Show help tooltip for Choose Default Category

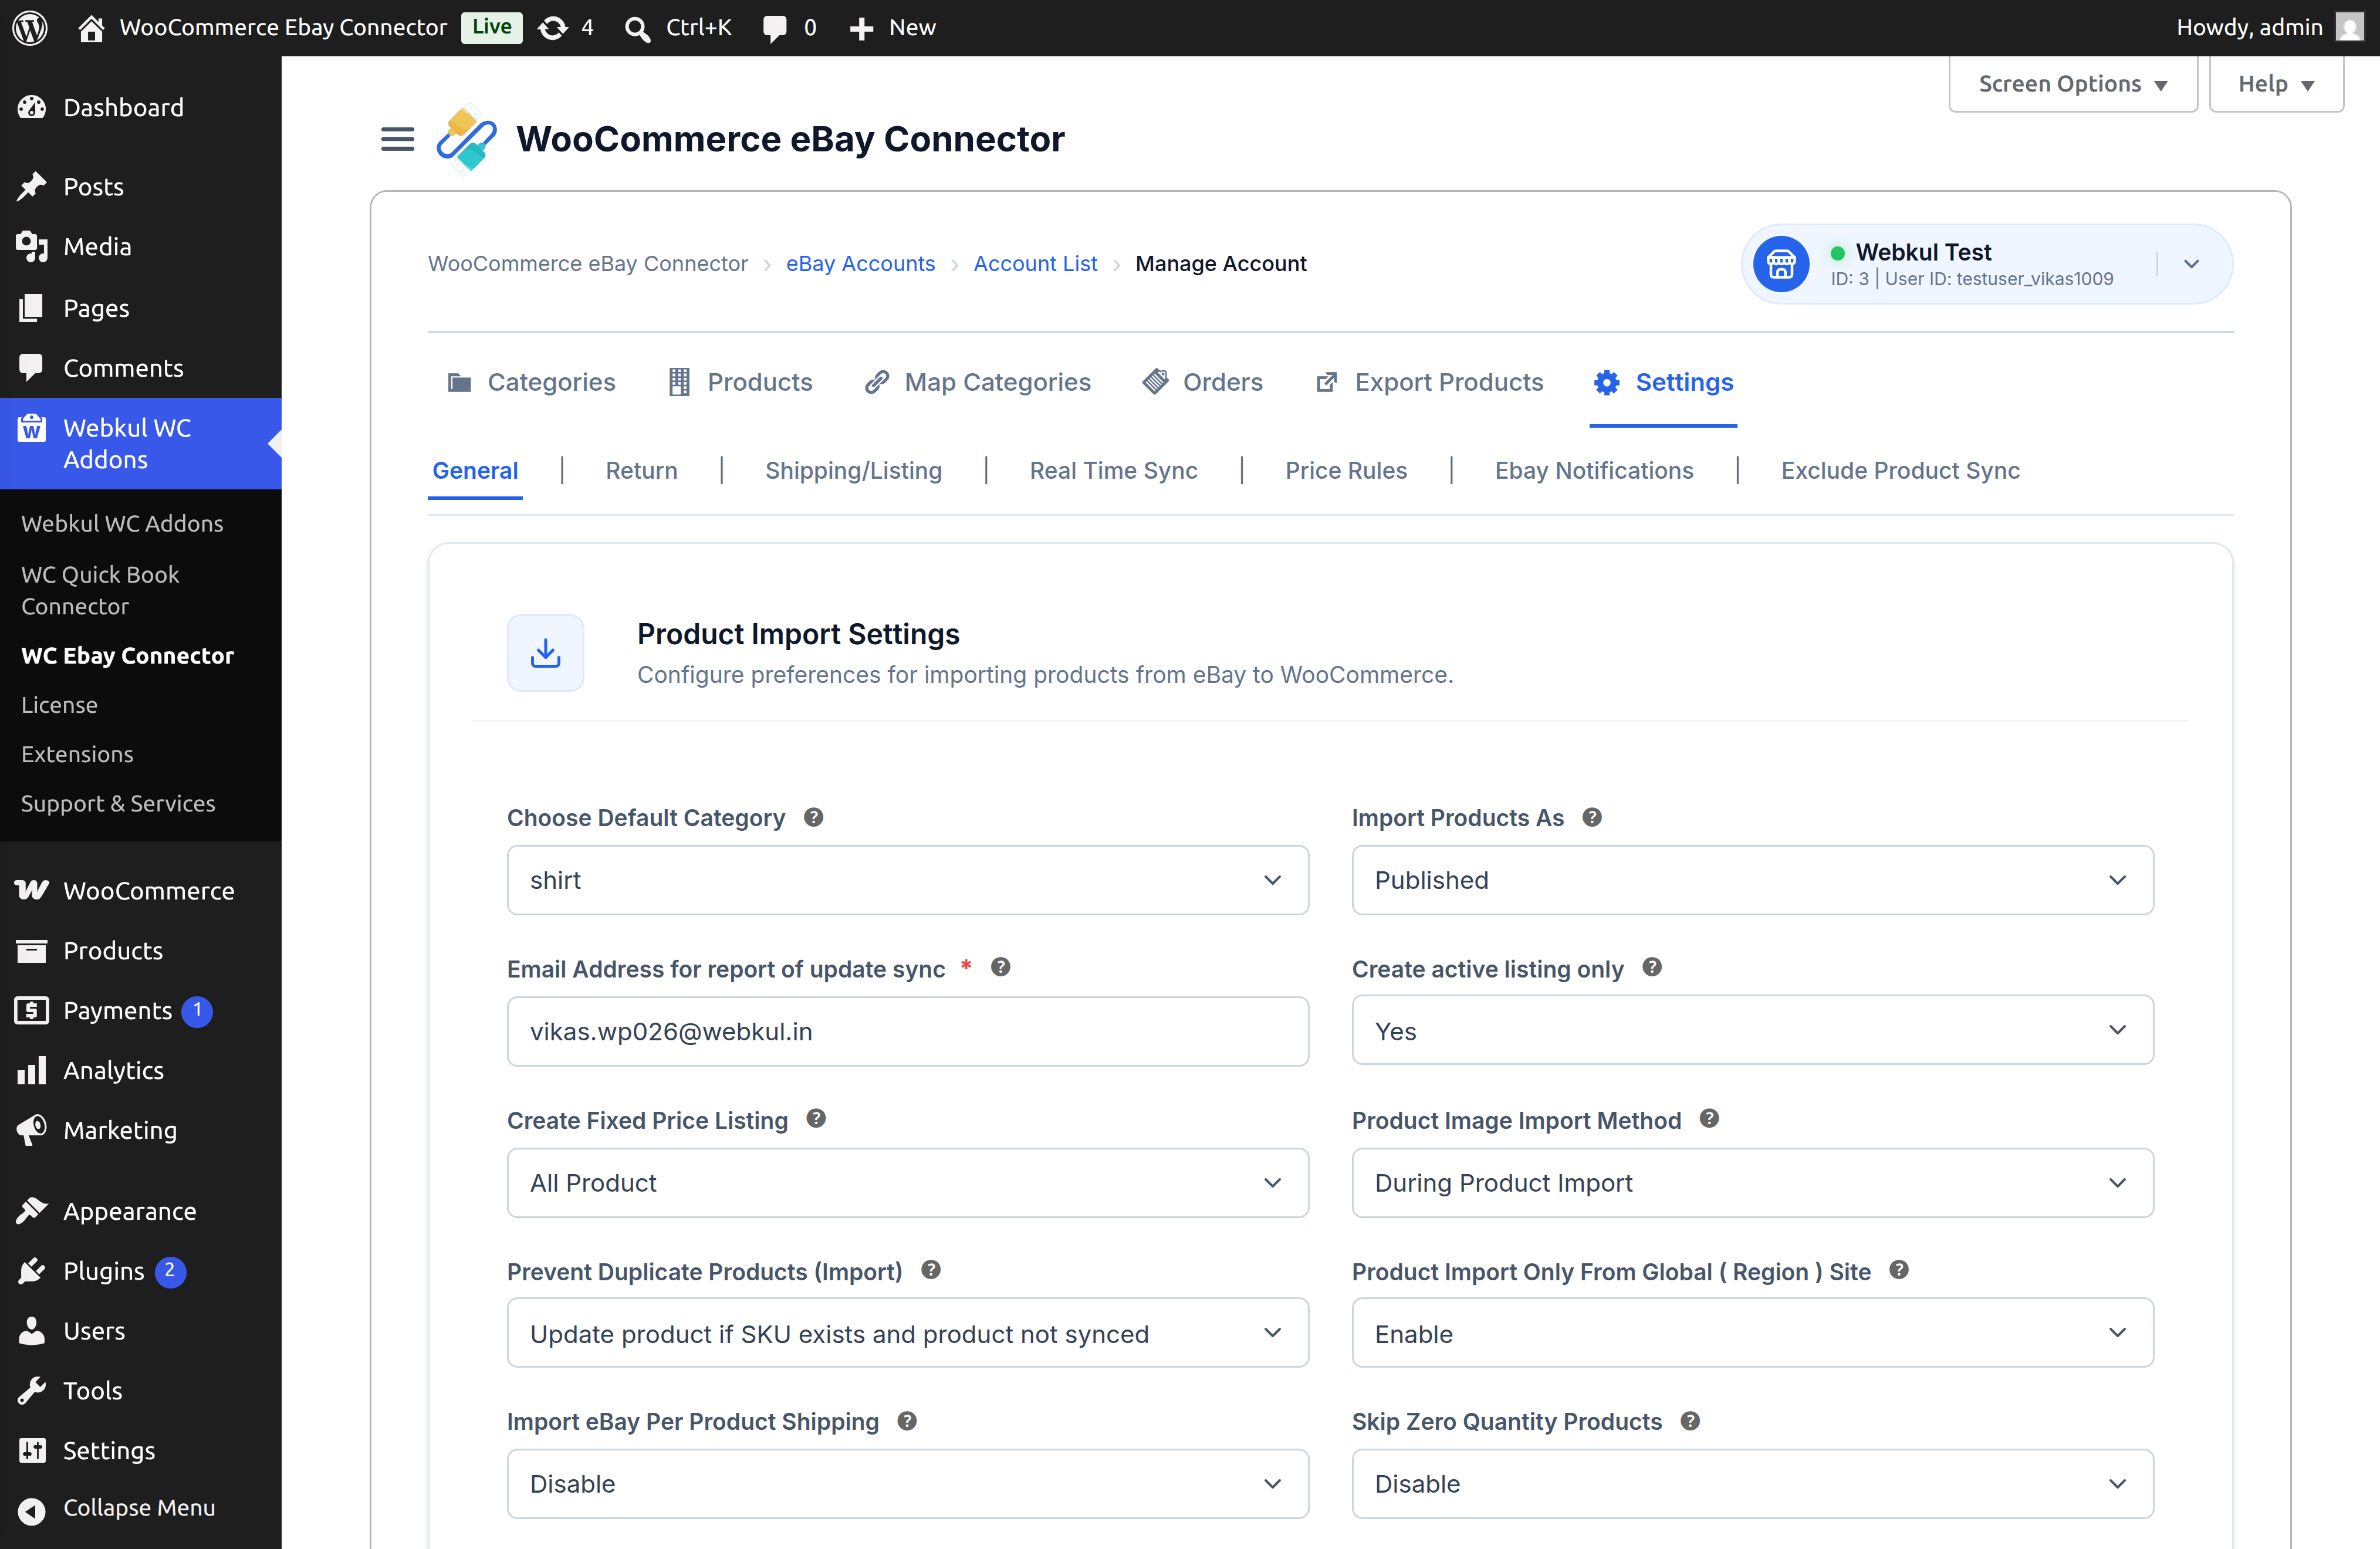point(814,817)
